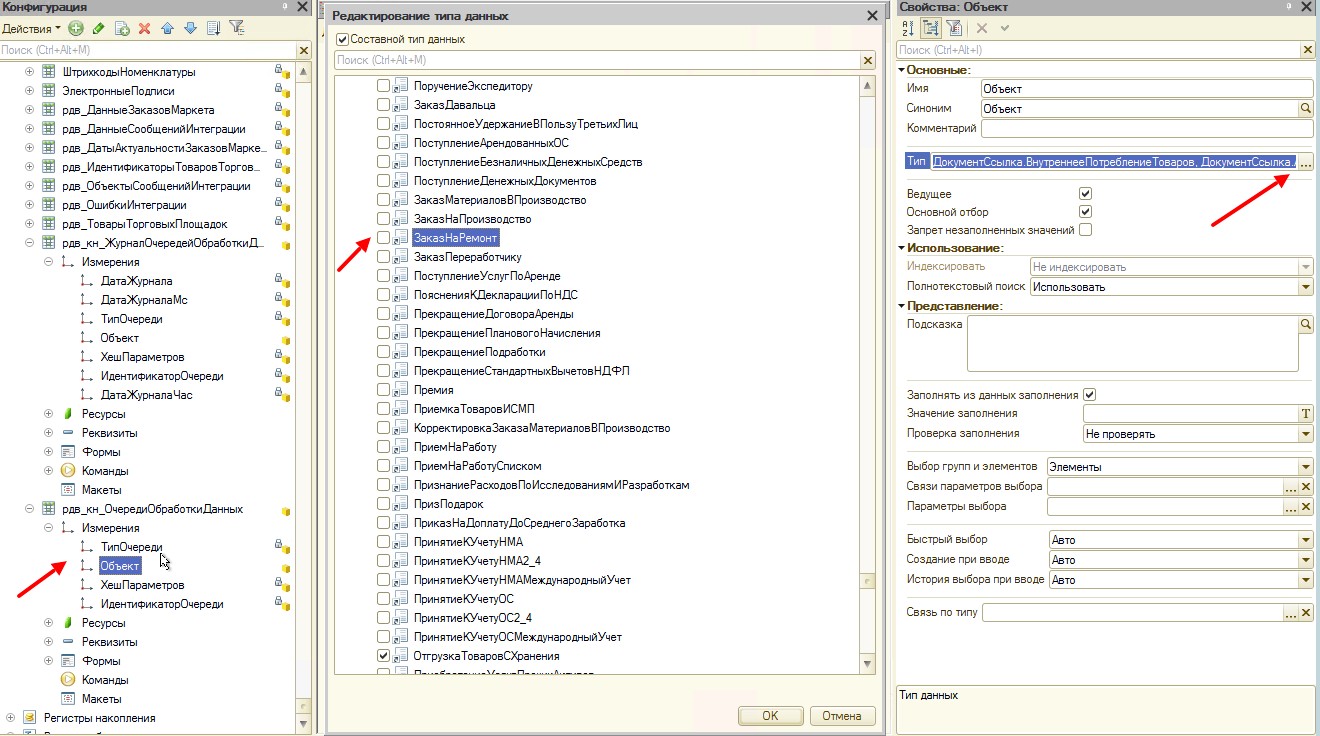Open ellipsis for Параметры выбора
The width and height of the screenshot is (1320, 736).
pyautogui.click(x=1291, y=507)
